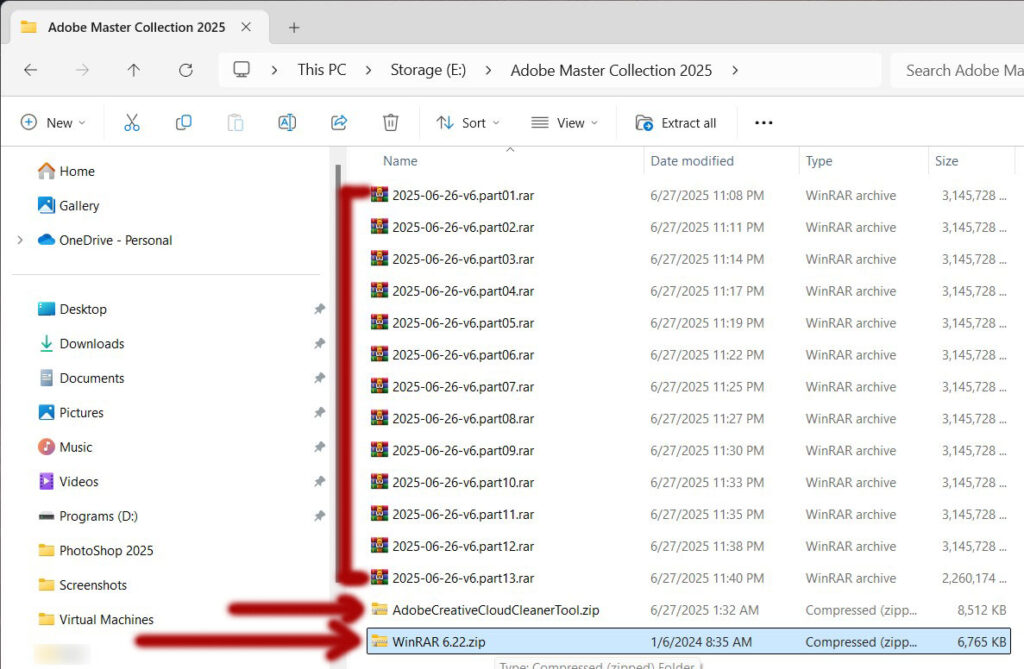Image resolution: width=1024 pixels, height=669 pixels.
Task: Click the Desktop icon in sidebar
Action: [46, 309]
